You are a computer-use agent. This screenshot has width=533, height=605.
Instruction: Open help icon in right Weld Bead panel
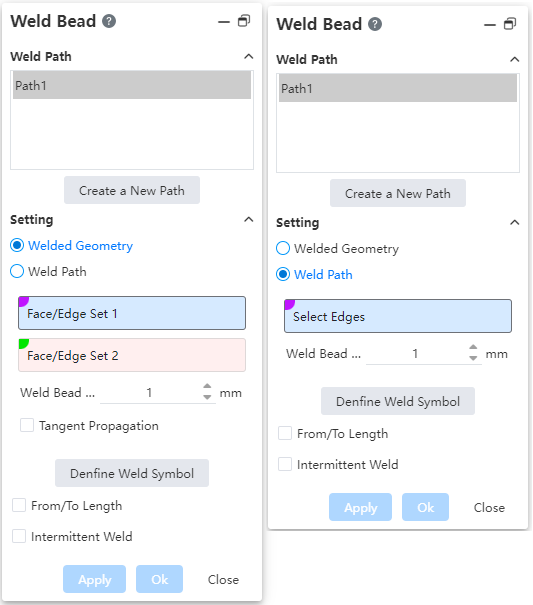pos(375,24)
